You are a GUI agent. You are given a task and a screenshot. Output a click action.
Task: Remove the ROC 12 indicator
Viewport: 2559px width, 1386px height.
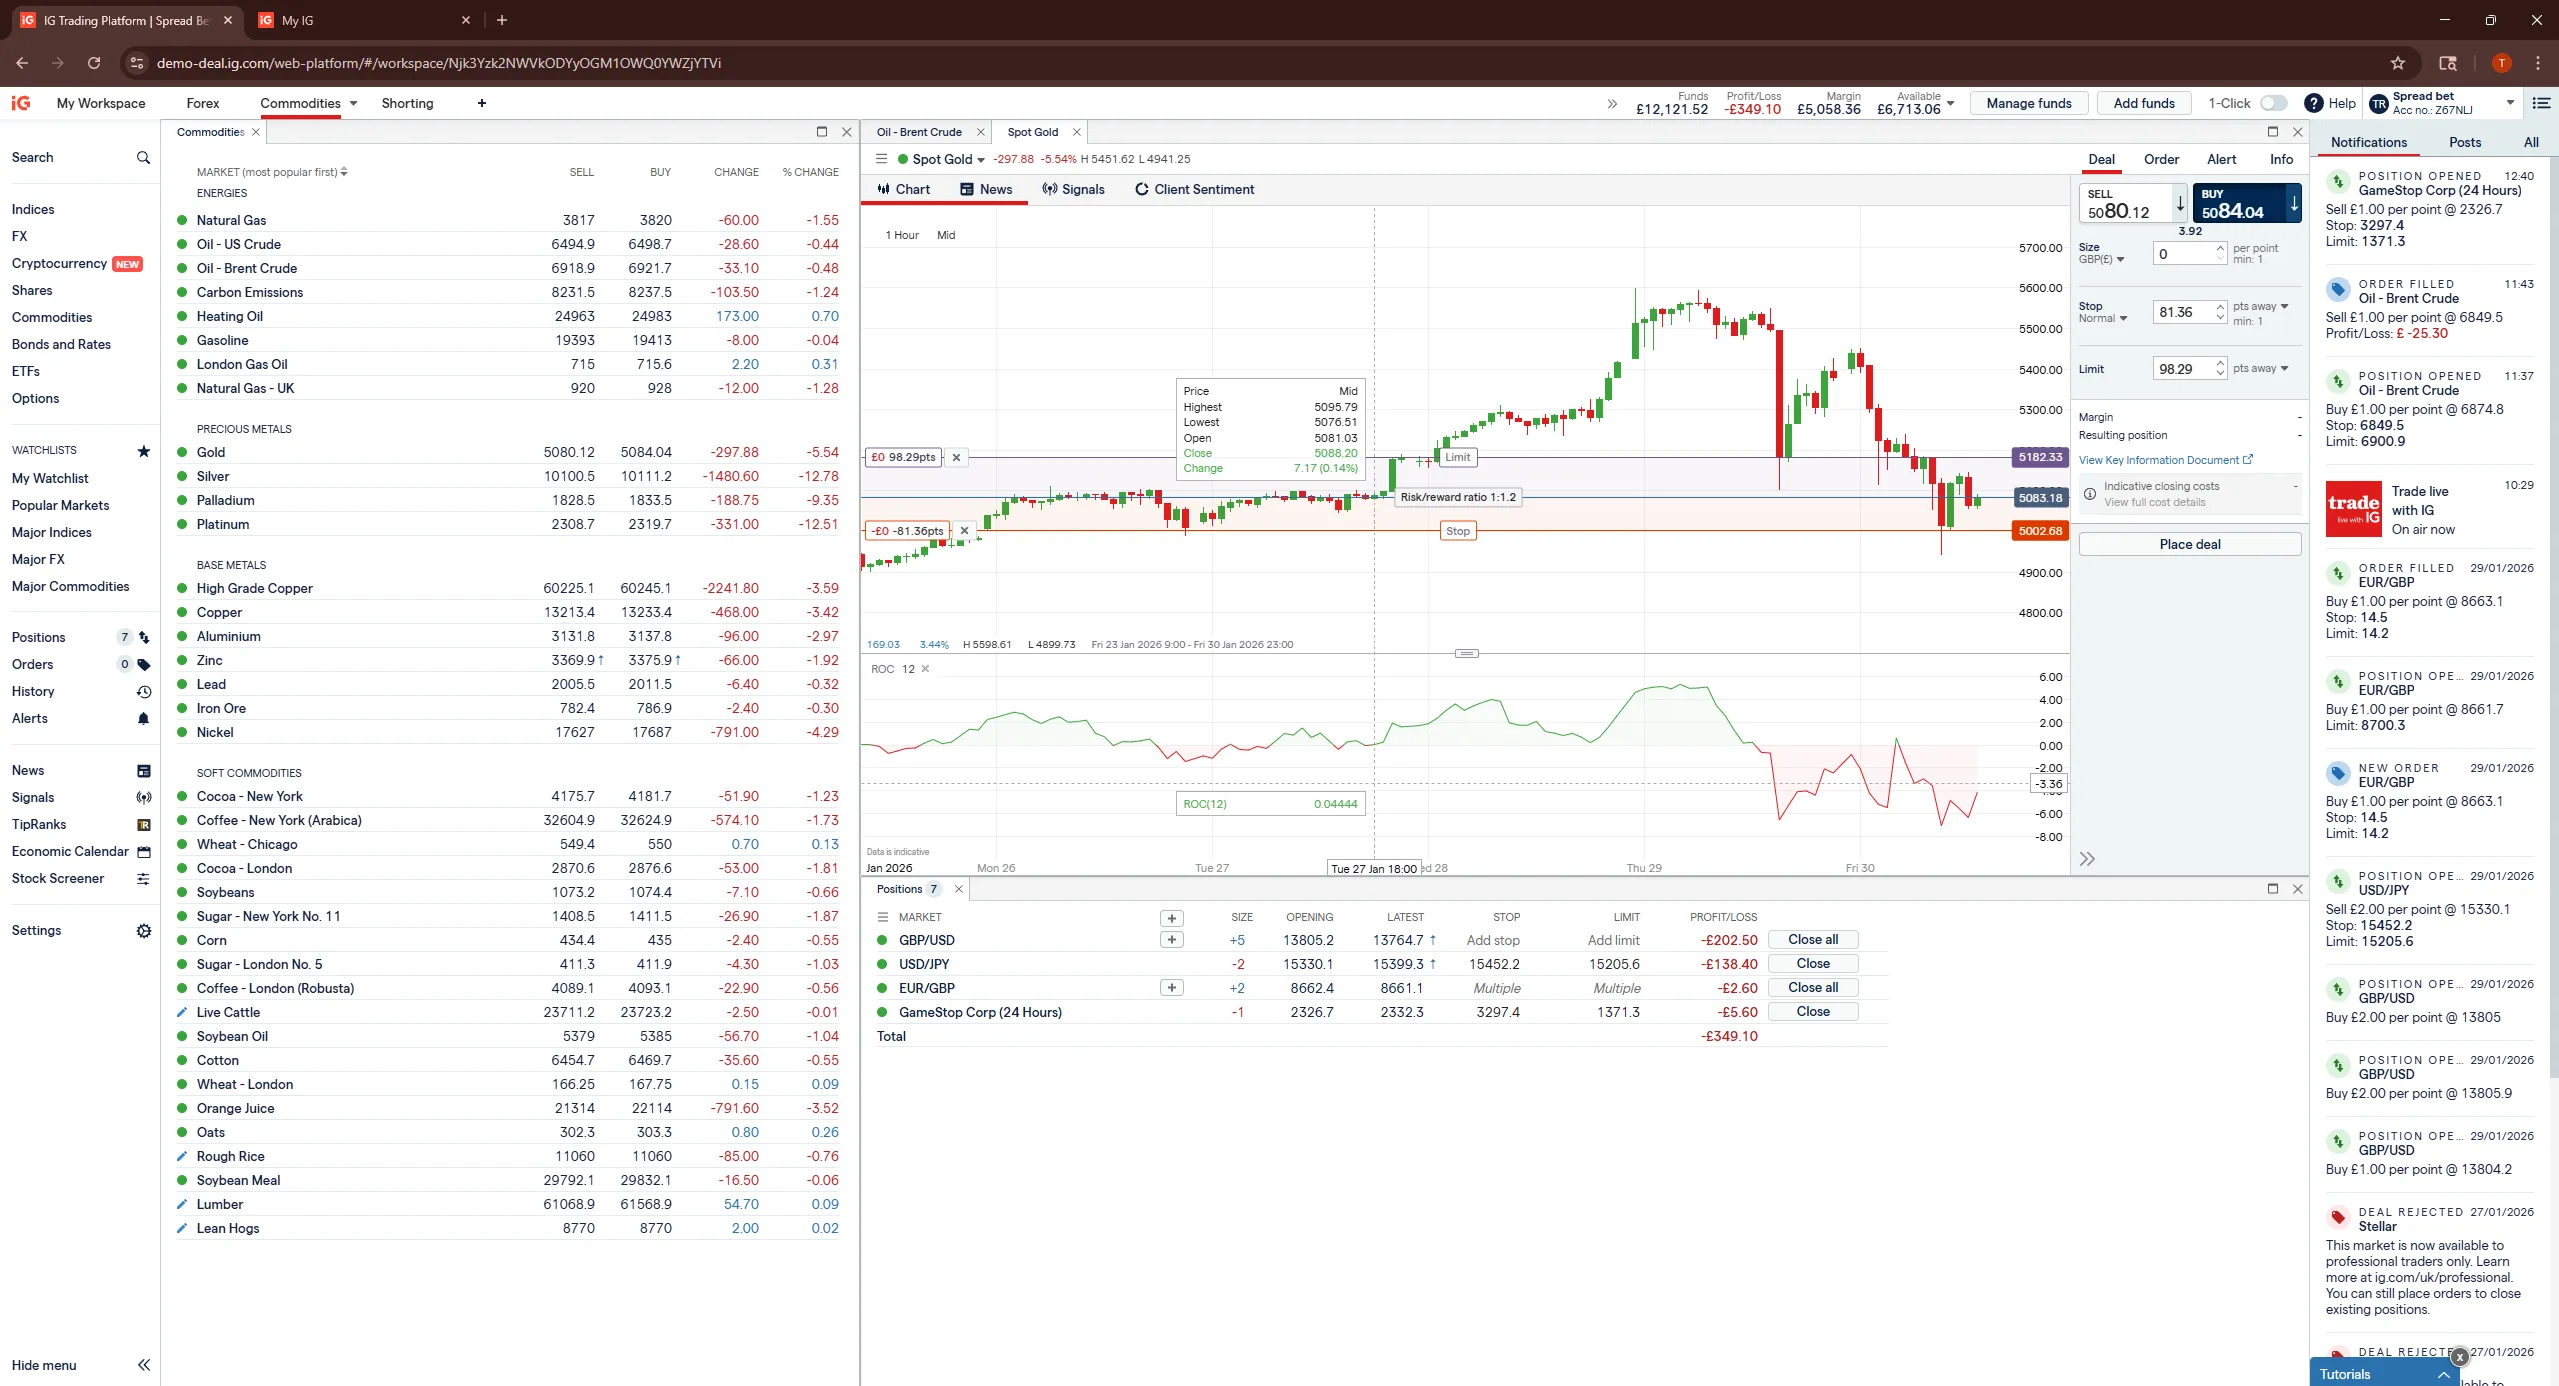point(925,669)
